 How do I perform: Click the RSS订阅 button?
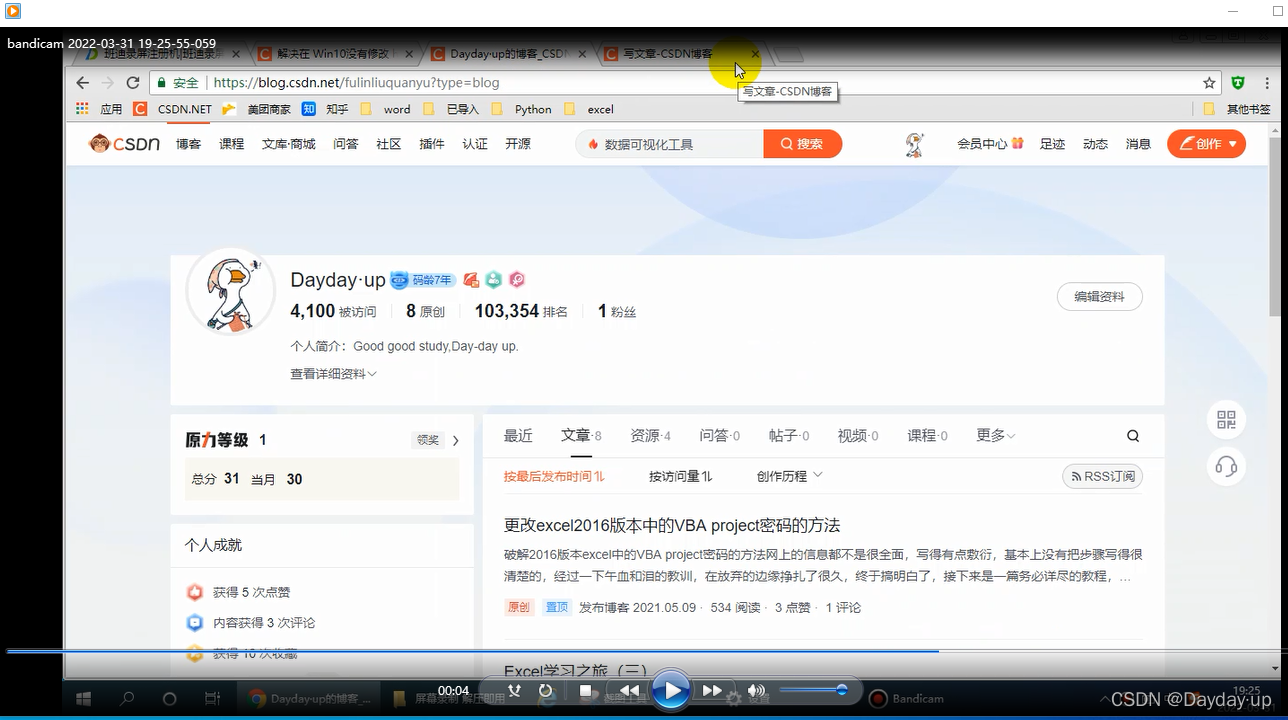pos(1102,477)
